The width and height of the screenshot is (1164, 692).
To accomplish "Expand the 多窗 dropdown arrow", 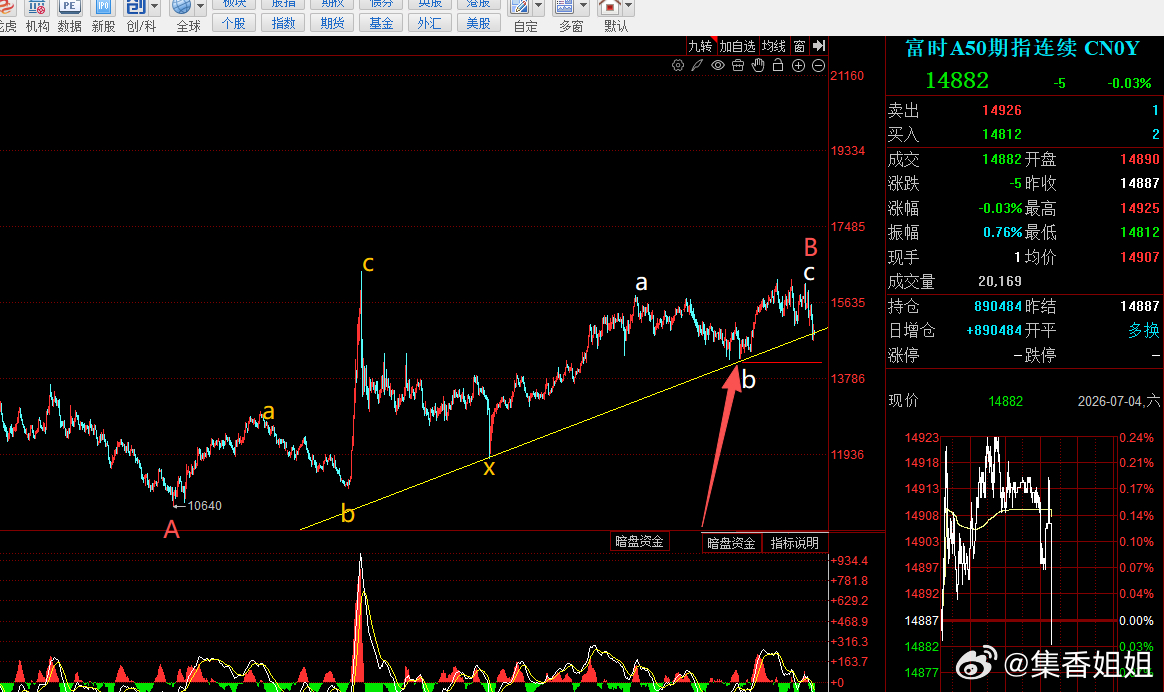I will click(584, 7).
